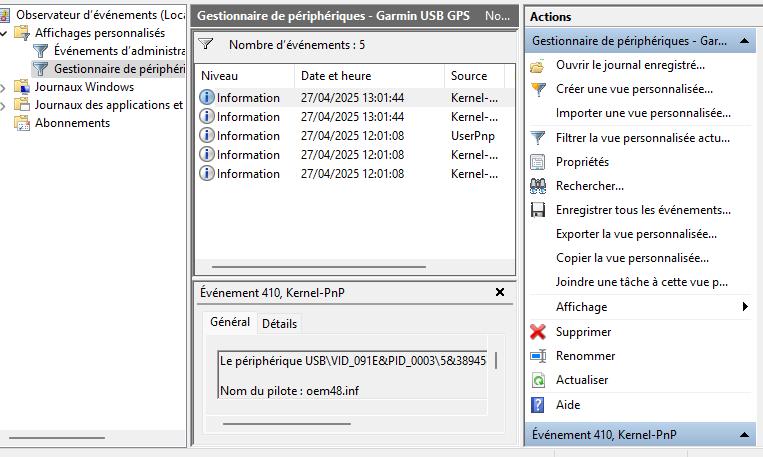Click the Gestionnaire de périphériques filter icon in tree
Viewport: 763px width, 457px height.
pos(40,69)
